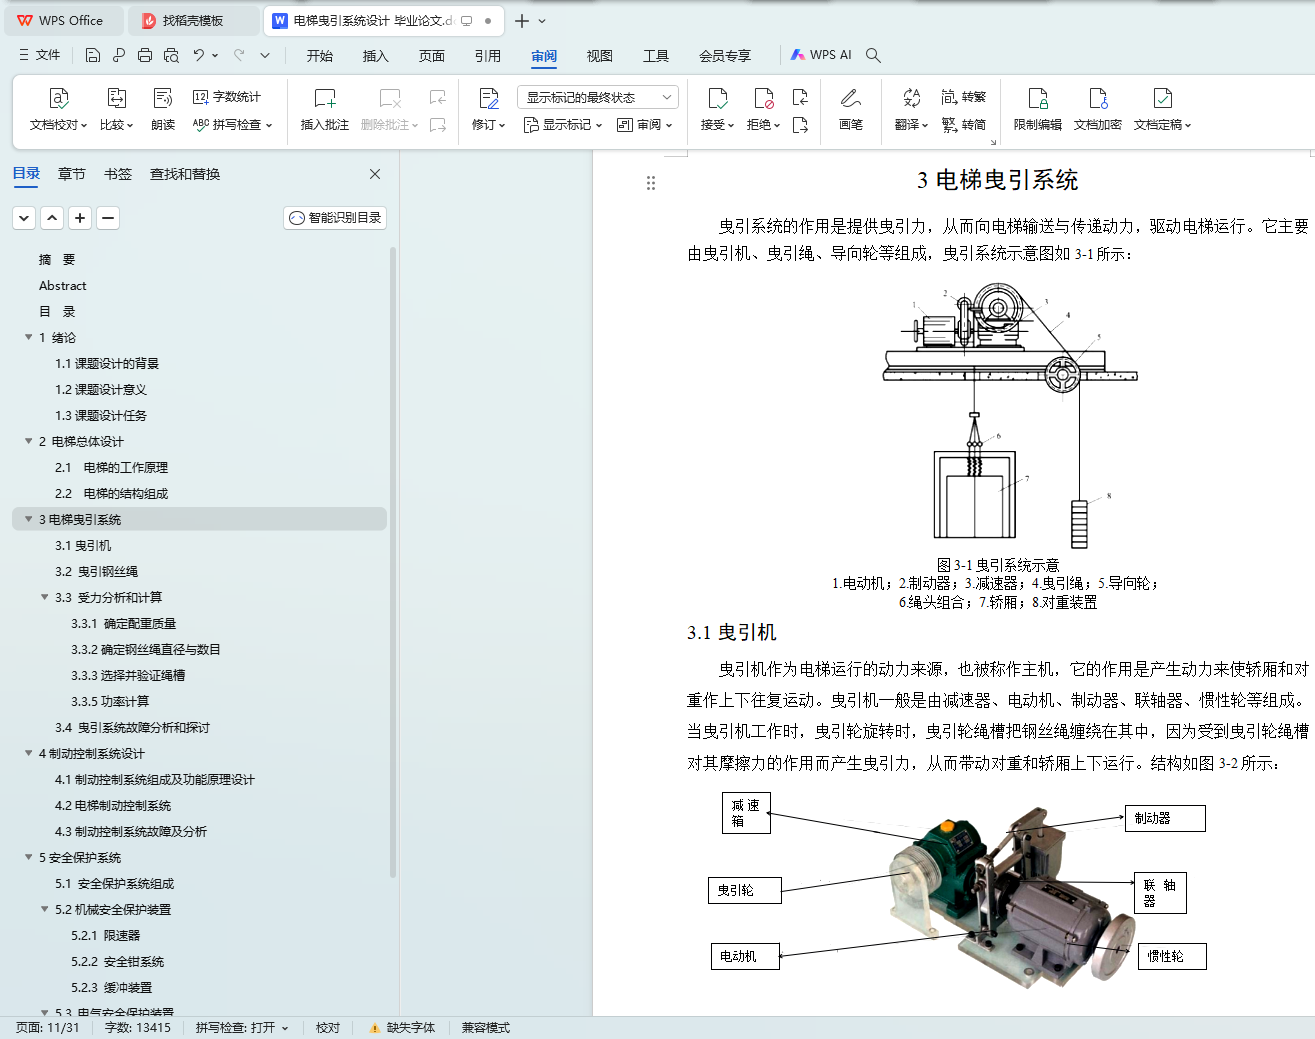Switch to the 章节 navigation tab
The height and width of the screenshot is (1039, 1315).
click(x=72, y=174)
